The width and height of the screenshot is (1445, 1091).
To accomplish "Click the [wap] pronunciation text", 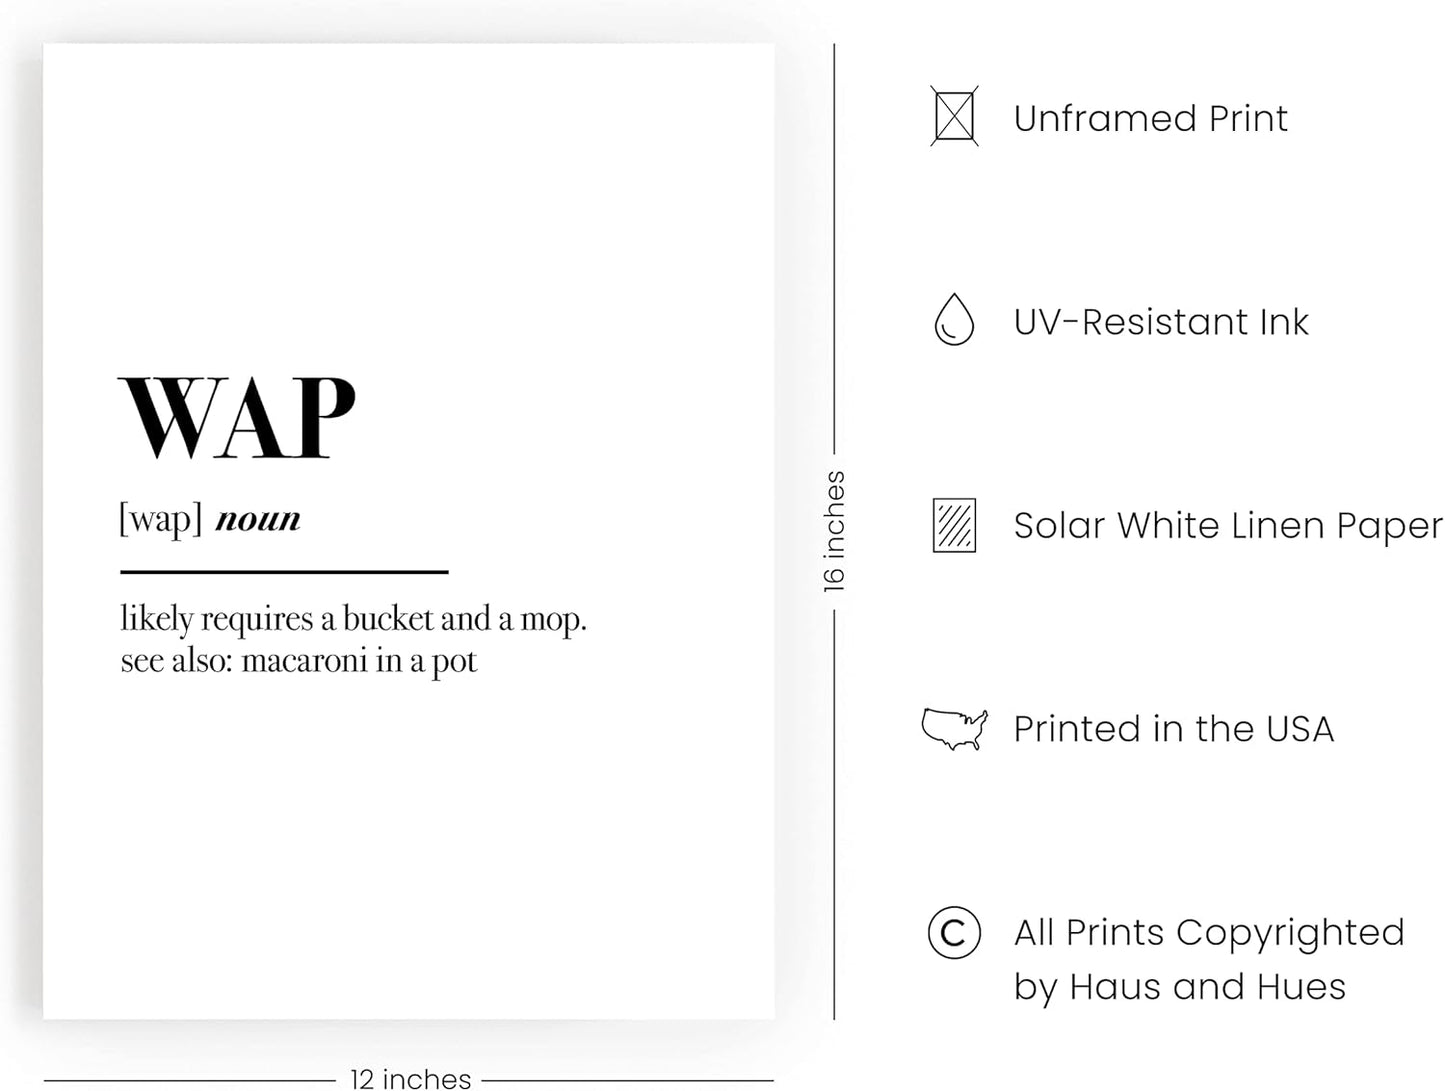I will coord(161,519).
